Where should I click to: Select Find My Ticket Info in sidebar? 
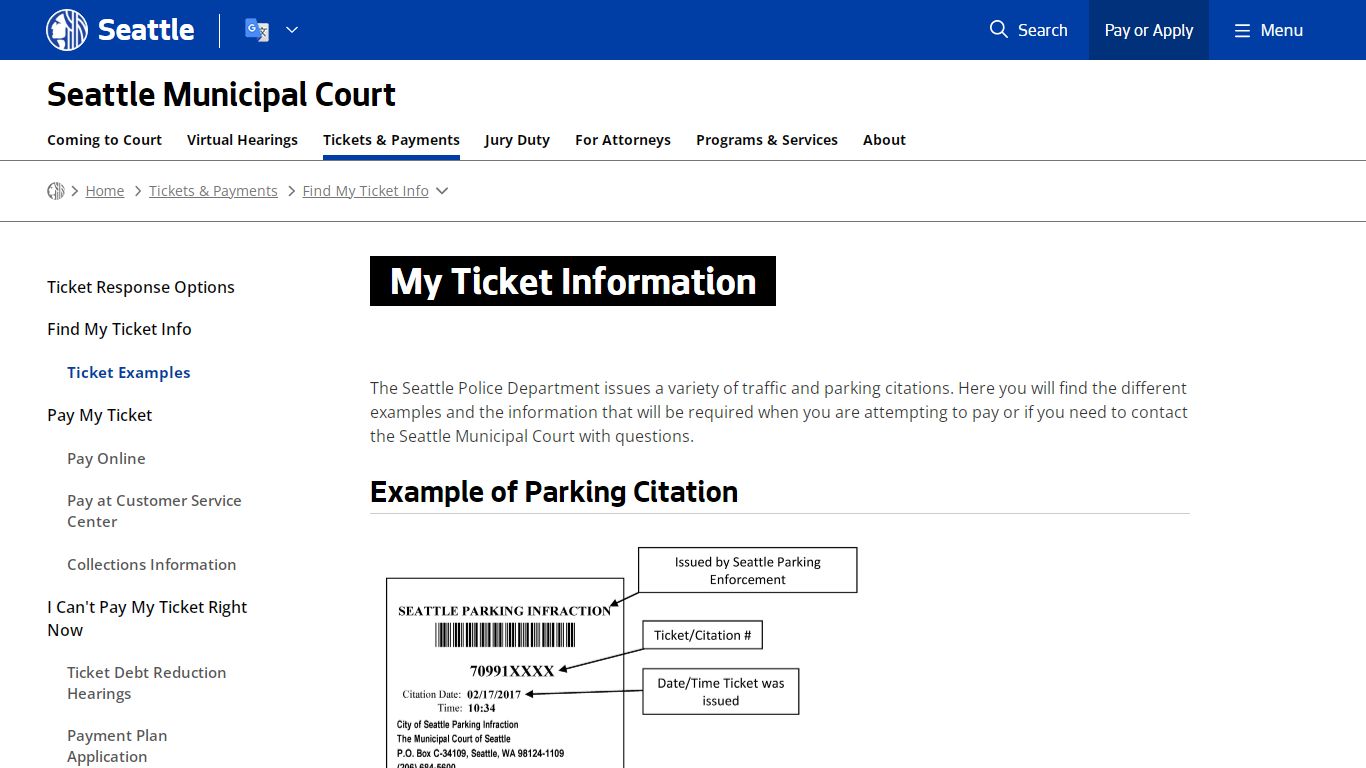(x=119, y=329)
